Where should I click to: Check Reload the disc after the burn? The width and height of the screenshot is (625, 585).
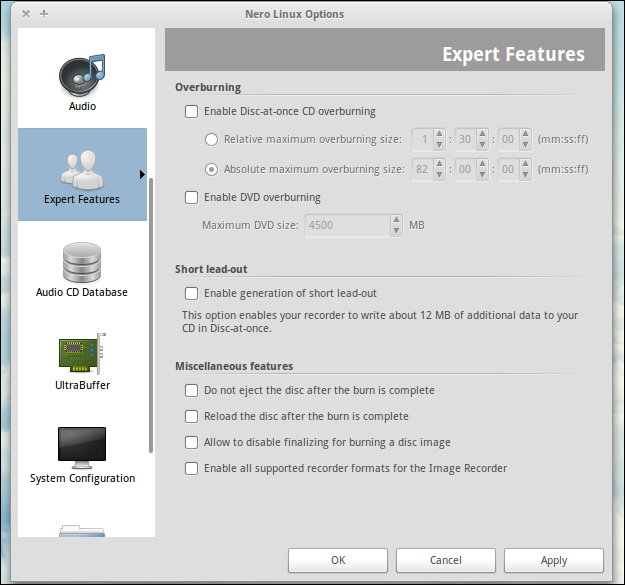191,416
